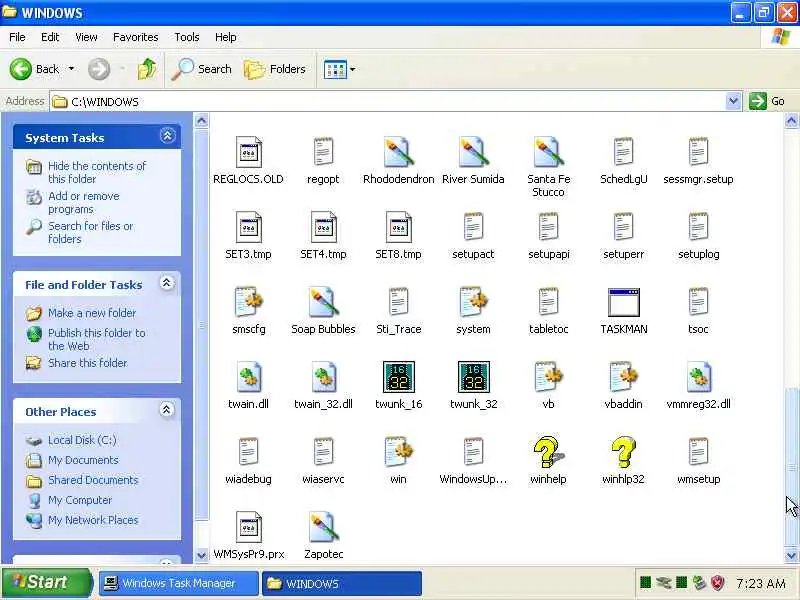Open the File menu

[x=17, y=37]
